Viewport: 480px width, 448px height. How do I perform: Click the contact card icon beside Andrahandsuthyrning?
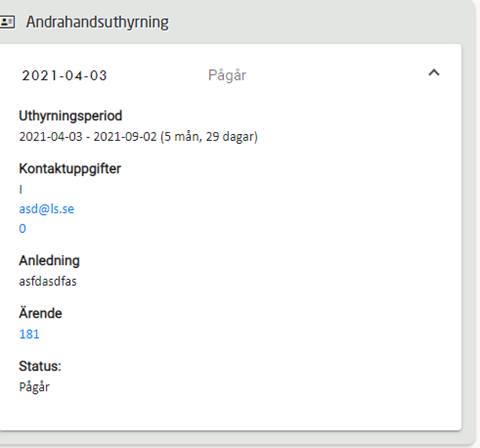tap(7, 22)
